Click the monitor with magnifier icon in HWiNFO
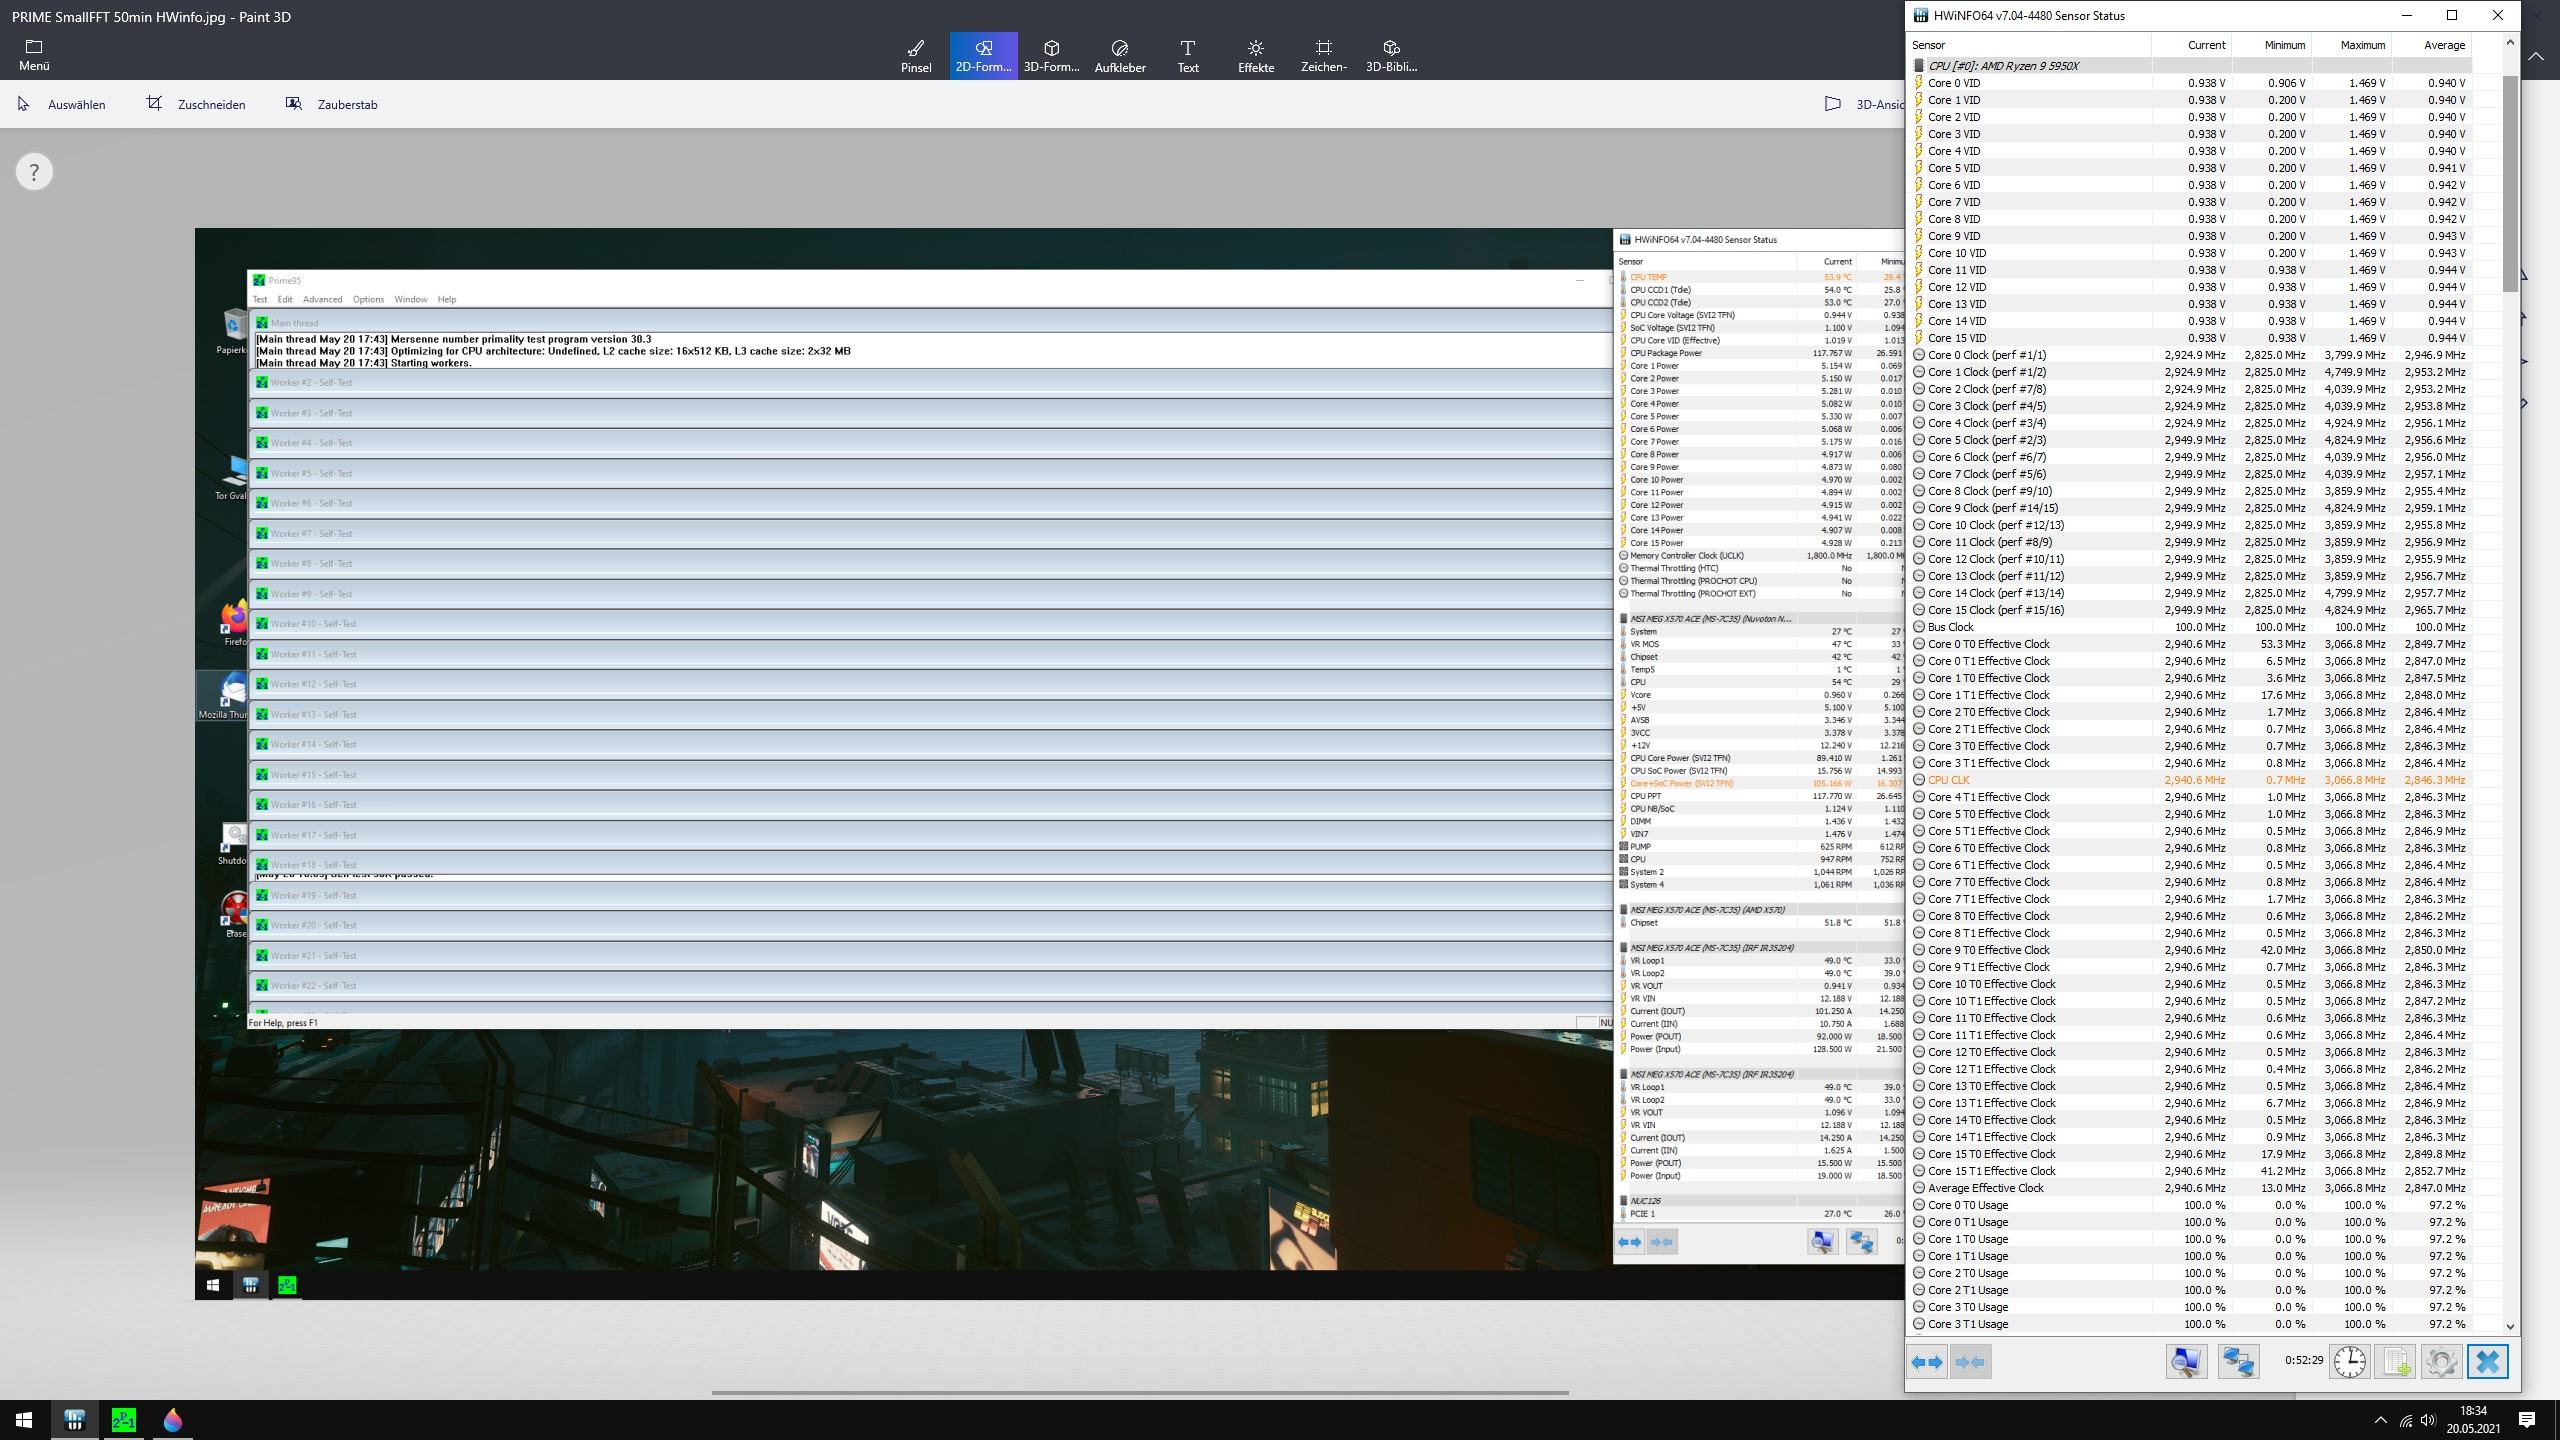Viewport: 2560px width, 1440px height. point(2186,1362)
